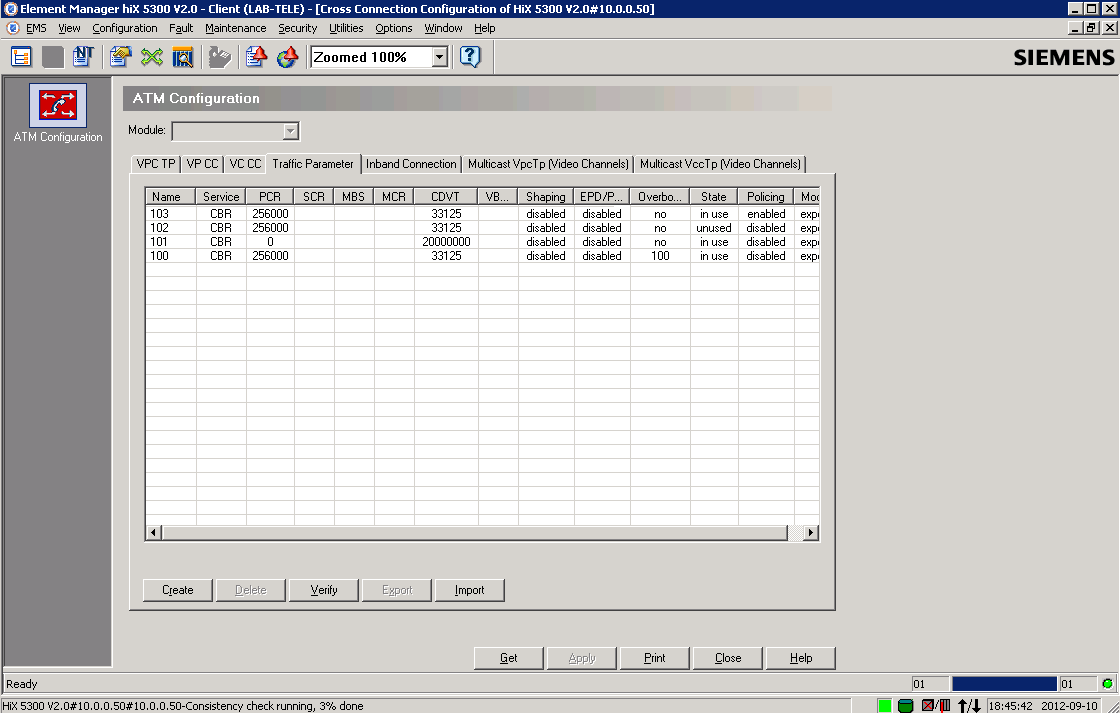Switch to the VP CC tab
Image resolution: width=1120 pixels, height=713 pixels.
coord(202,164)
